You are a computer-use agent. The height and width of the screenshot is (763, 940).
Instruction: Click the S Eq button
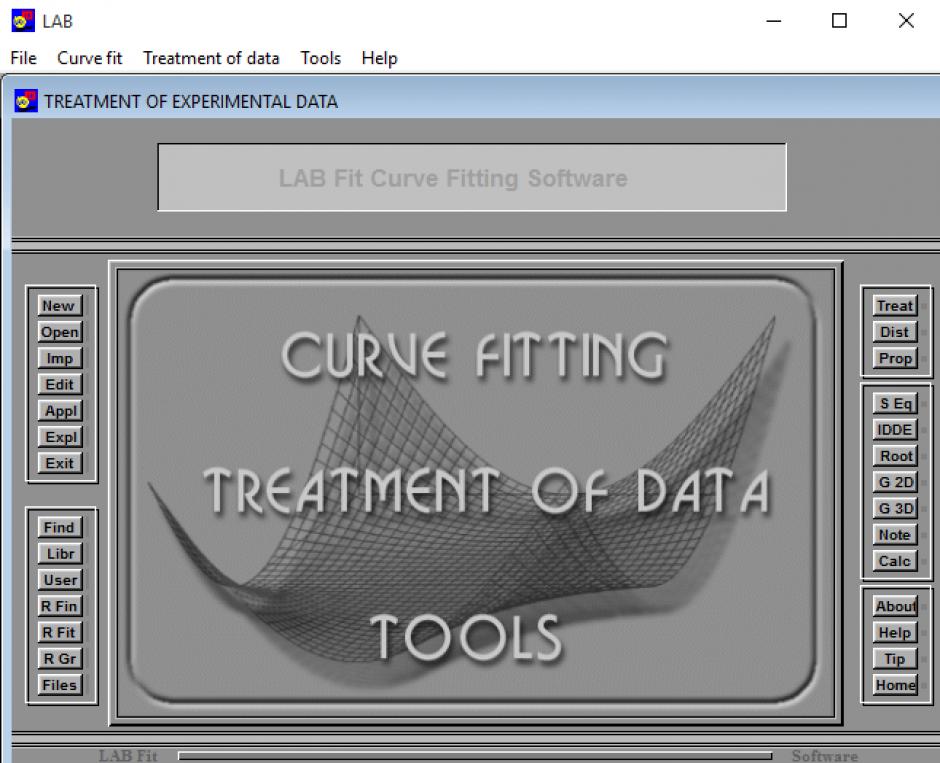point(895,403)
